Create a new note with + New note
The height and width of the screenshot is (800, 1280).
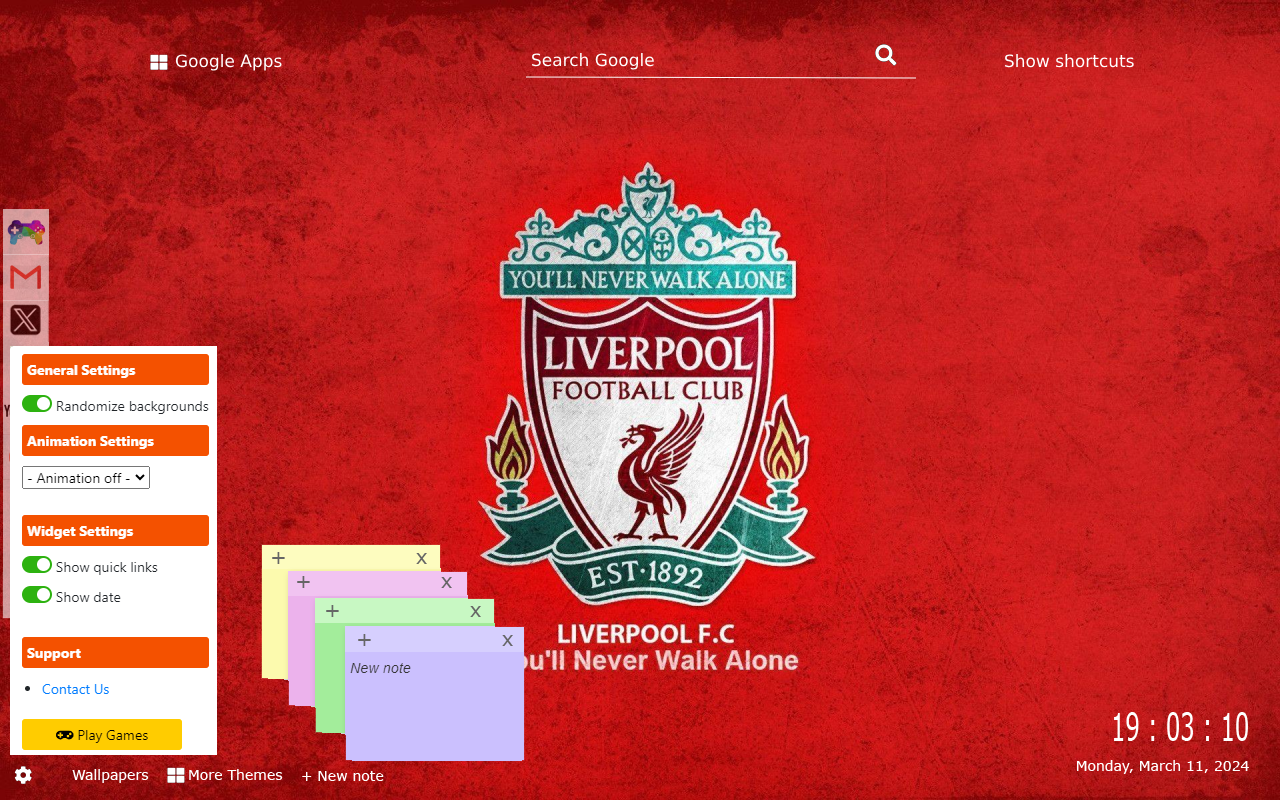(x=342, y=776)
